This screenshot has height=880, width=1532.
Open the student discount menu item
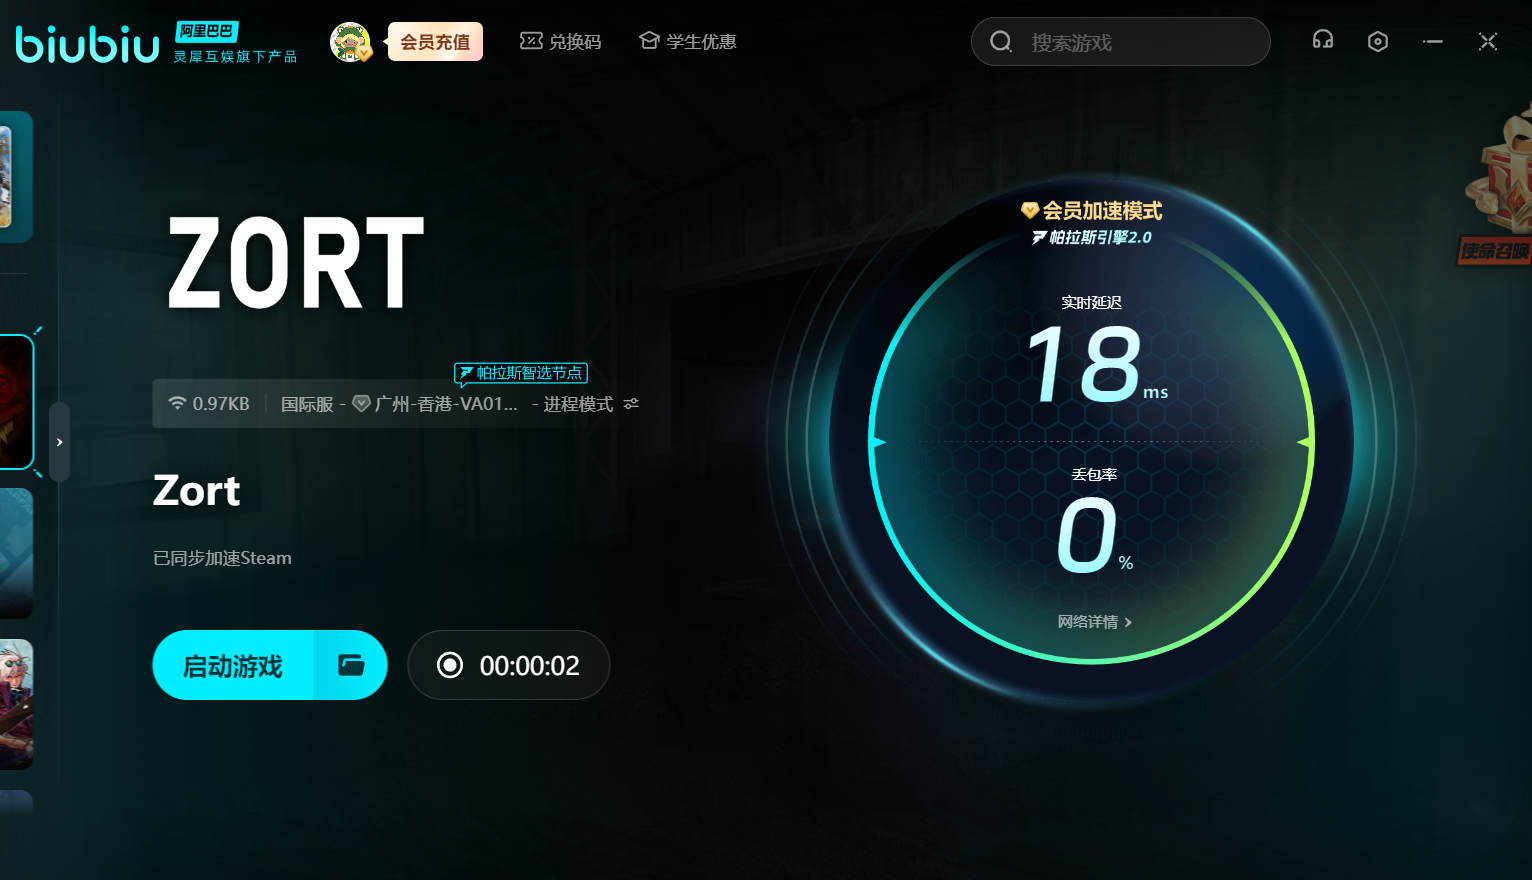click(x=688, y=42)
